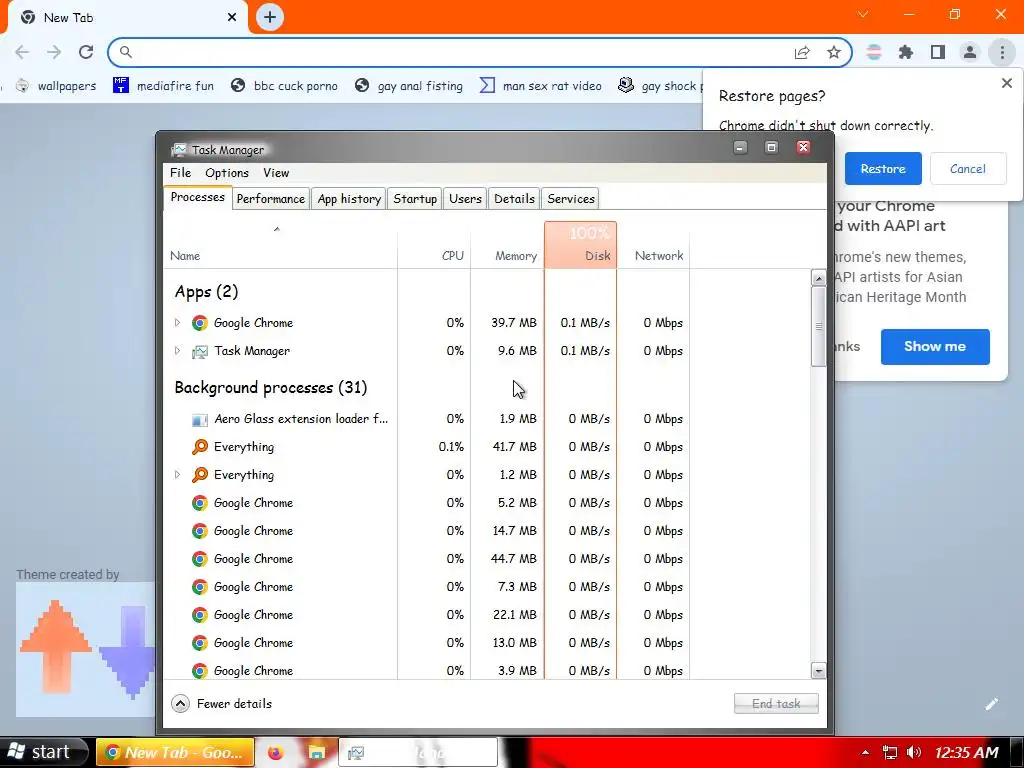Click the process list scrollbar up arrow

click(x=818, y=278)
